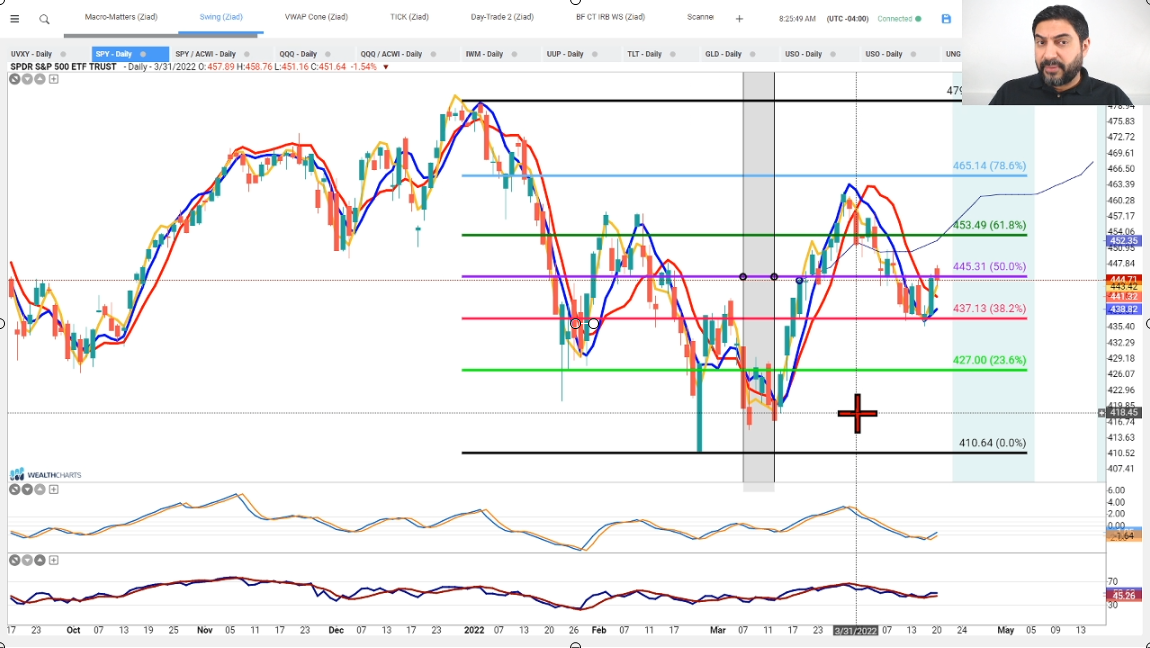Move the bottom RSI panel up
Viewport: 1150px width, 648px height.
pos(40,560)
